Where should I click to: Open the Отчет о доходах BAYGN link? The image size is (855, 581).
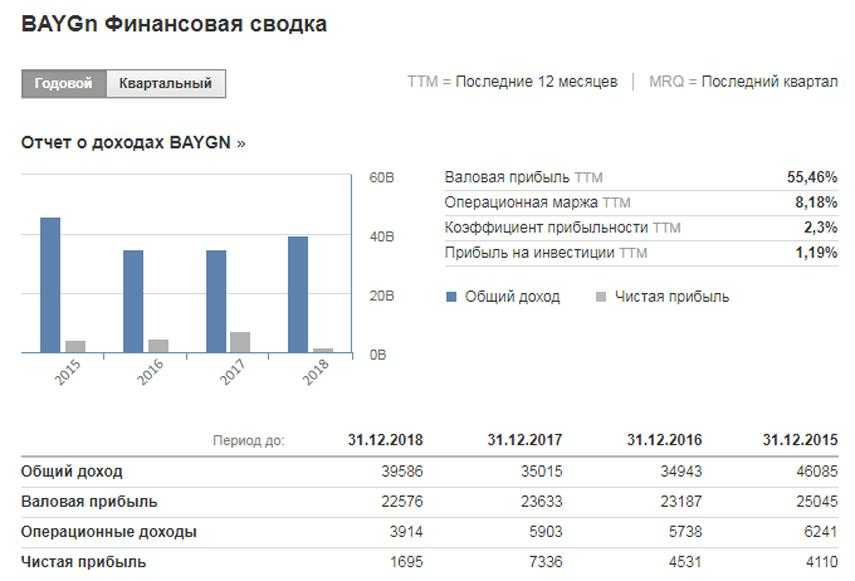133,143
